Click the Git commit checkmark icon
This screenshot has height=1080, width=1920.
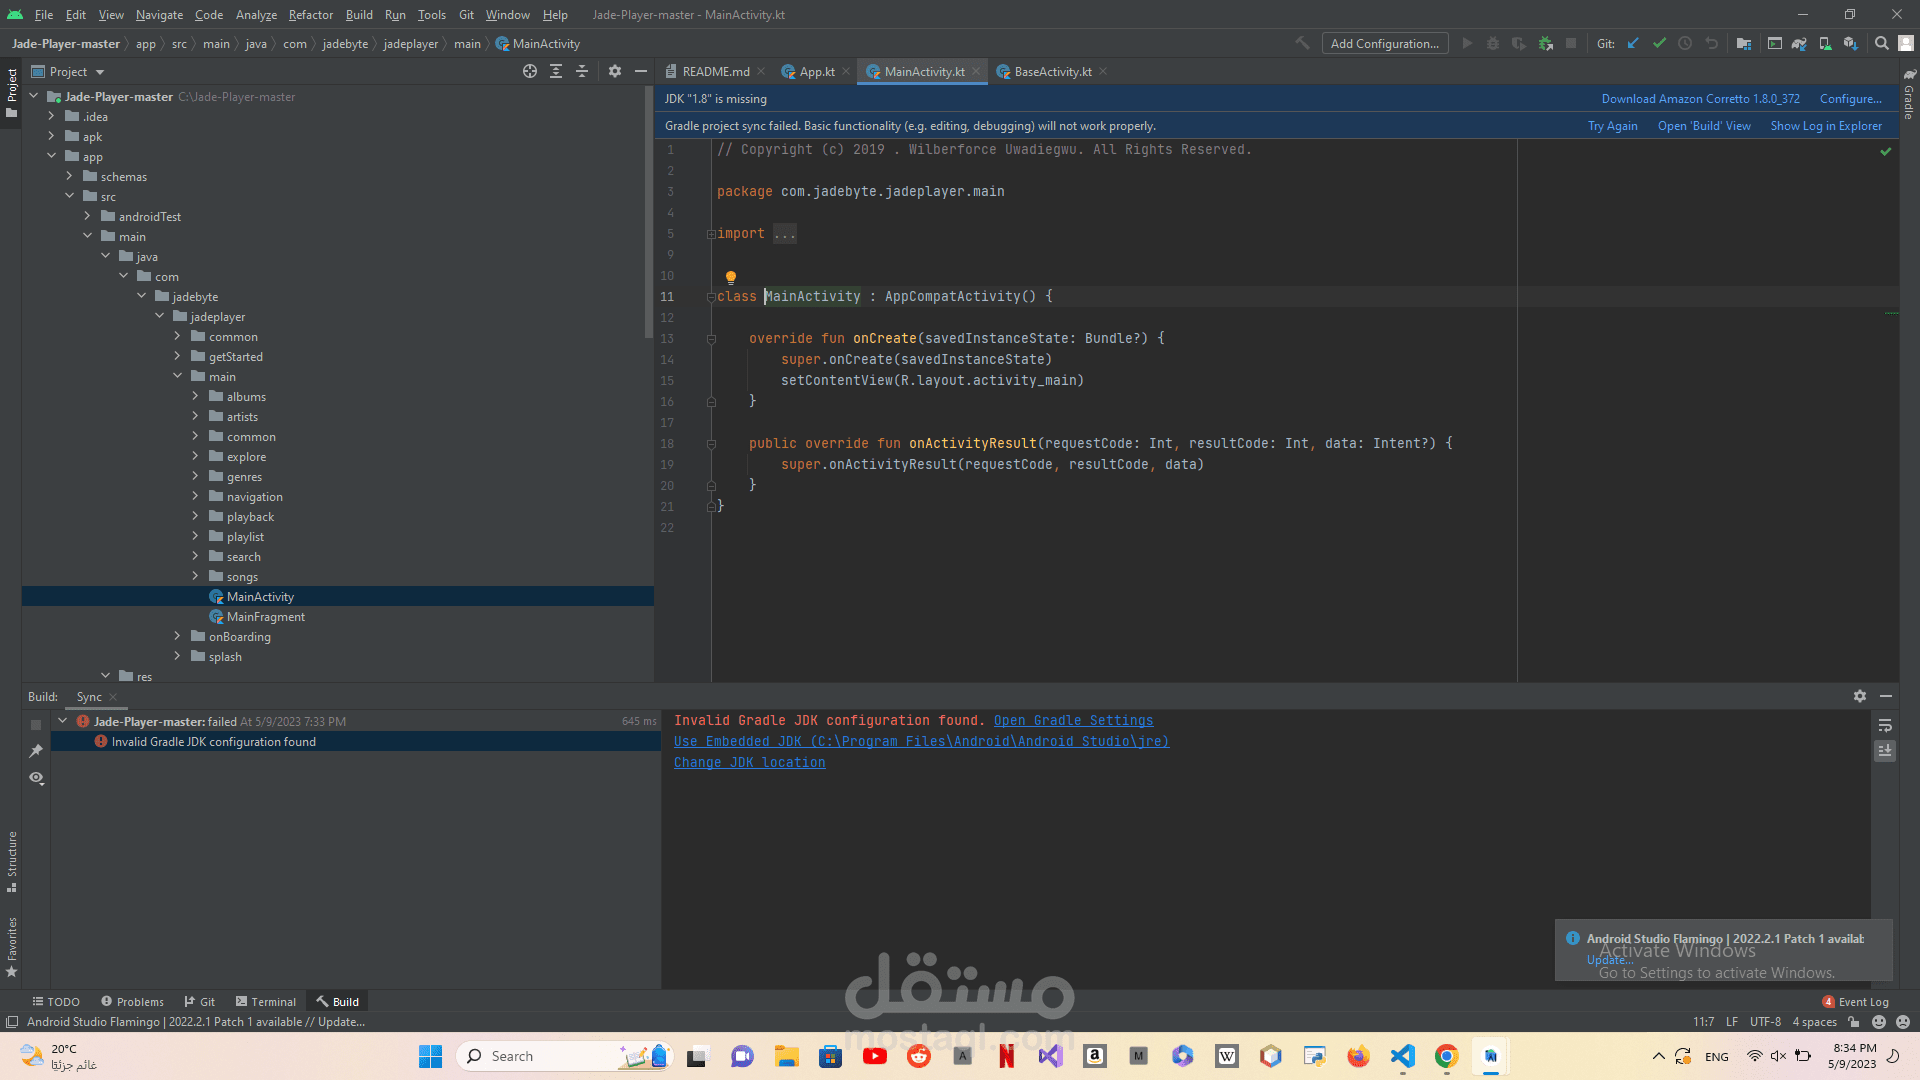[1659, 43]
